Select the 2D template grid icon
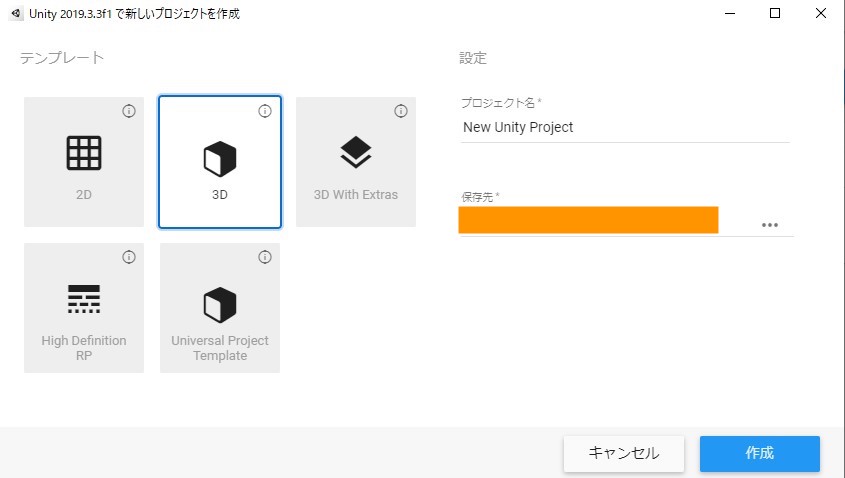 [84, 153]
